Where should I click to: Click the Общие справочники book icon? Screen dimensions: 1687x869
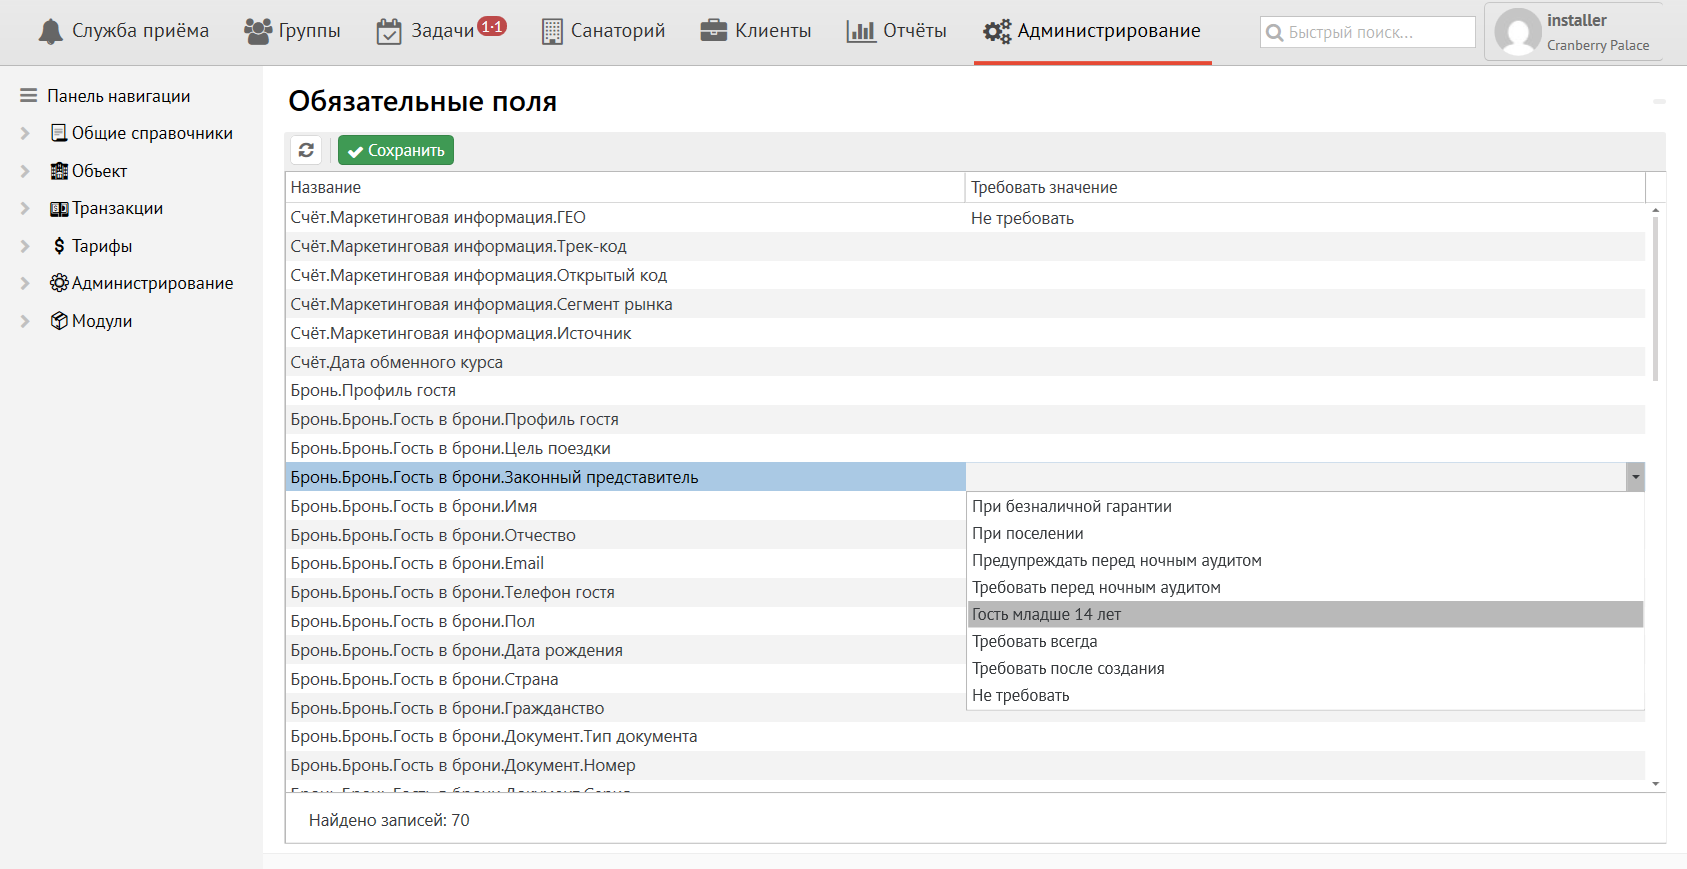[59, 133]
